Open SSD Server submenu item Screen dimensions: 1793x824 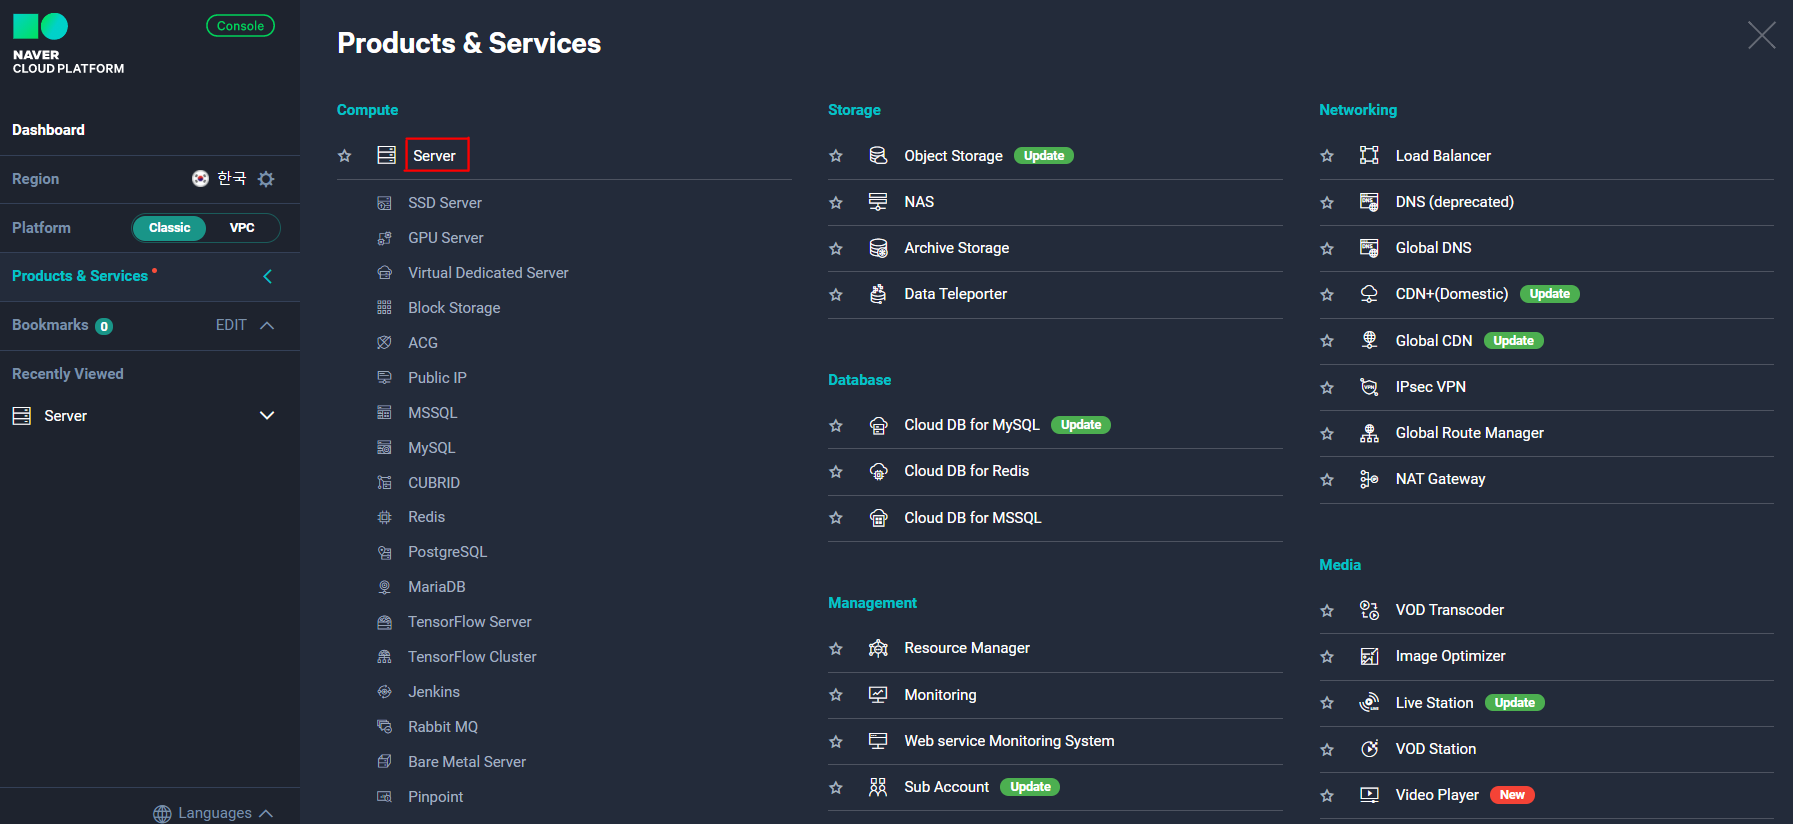(444, 203)
